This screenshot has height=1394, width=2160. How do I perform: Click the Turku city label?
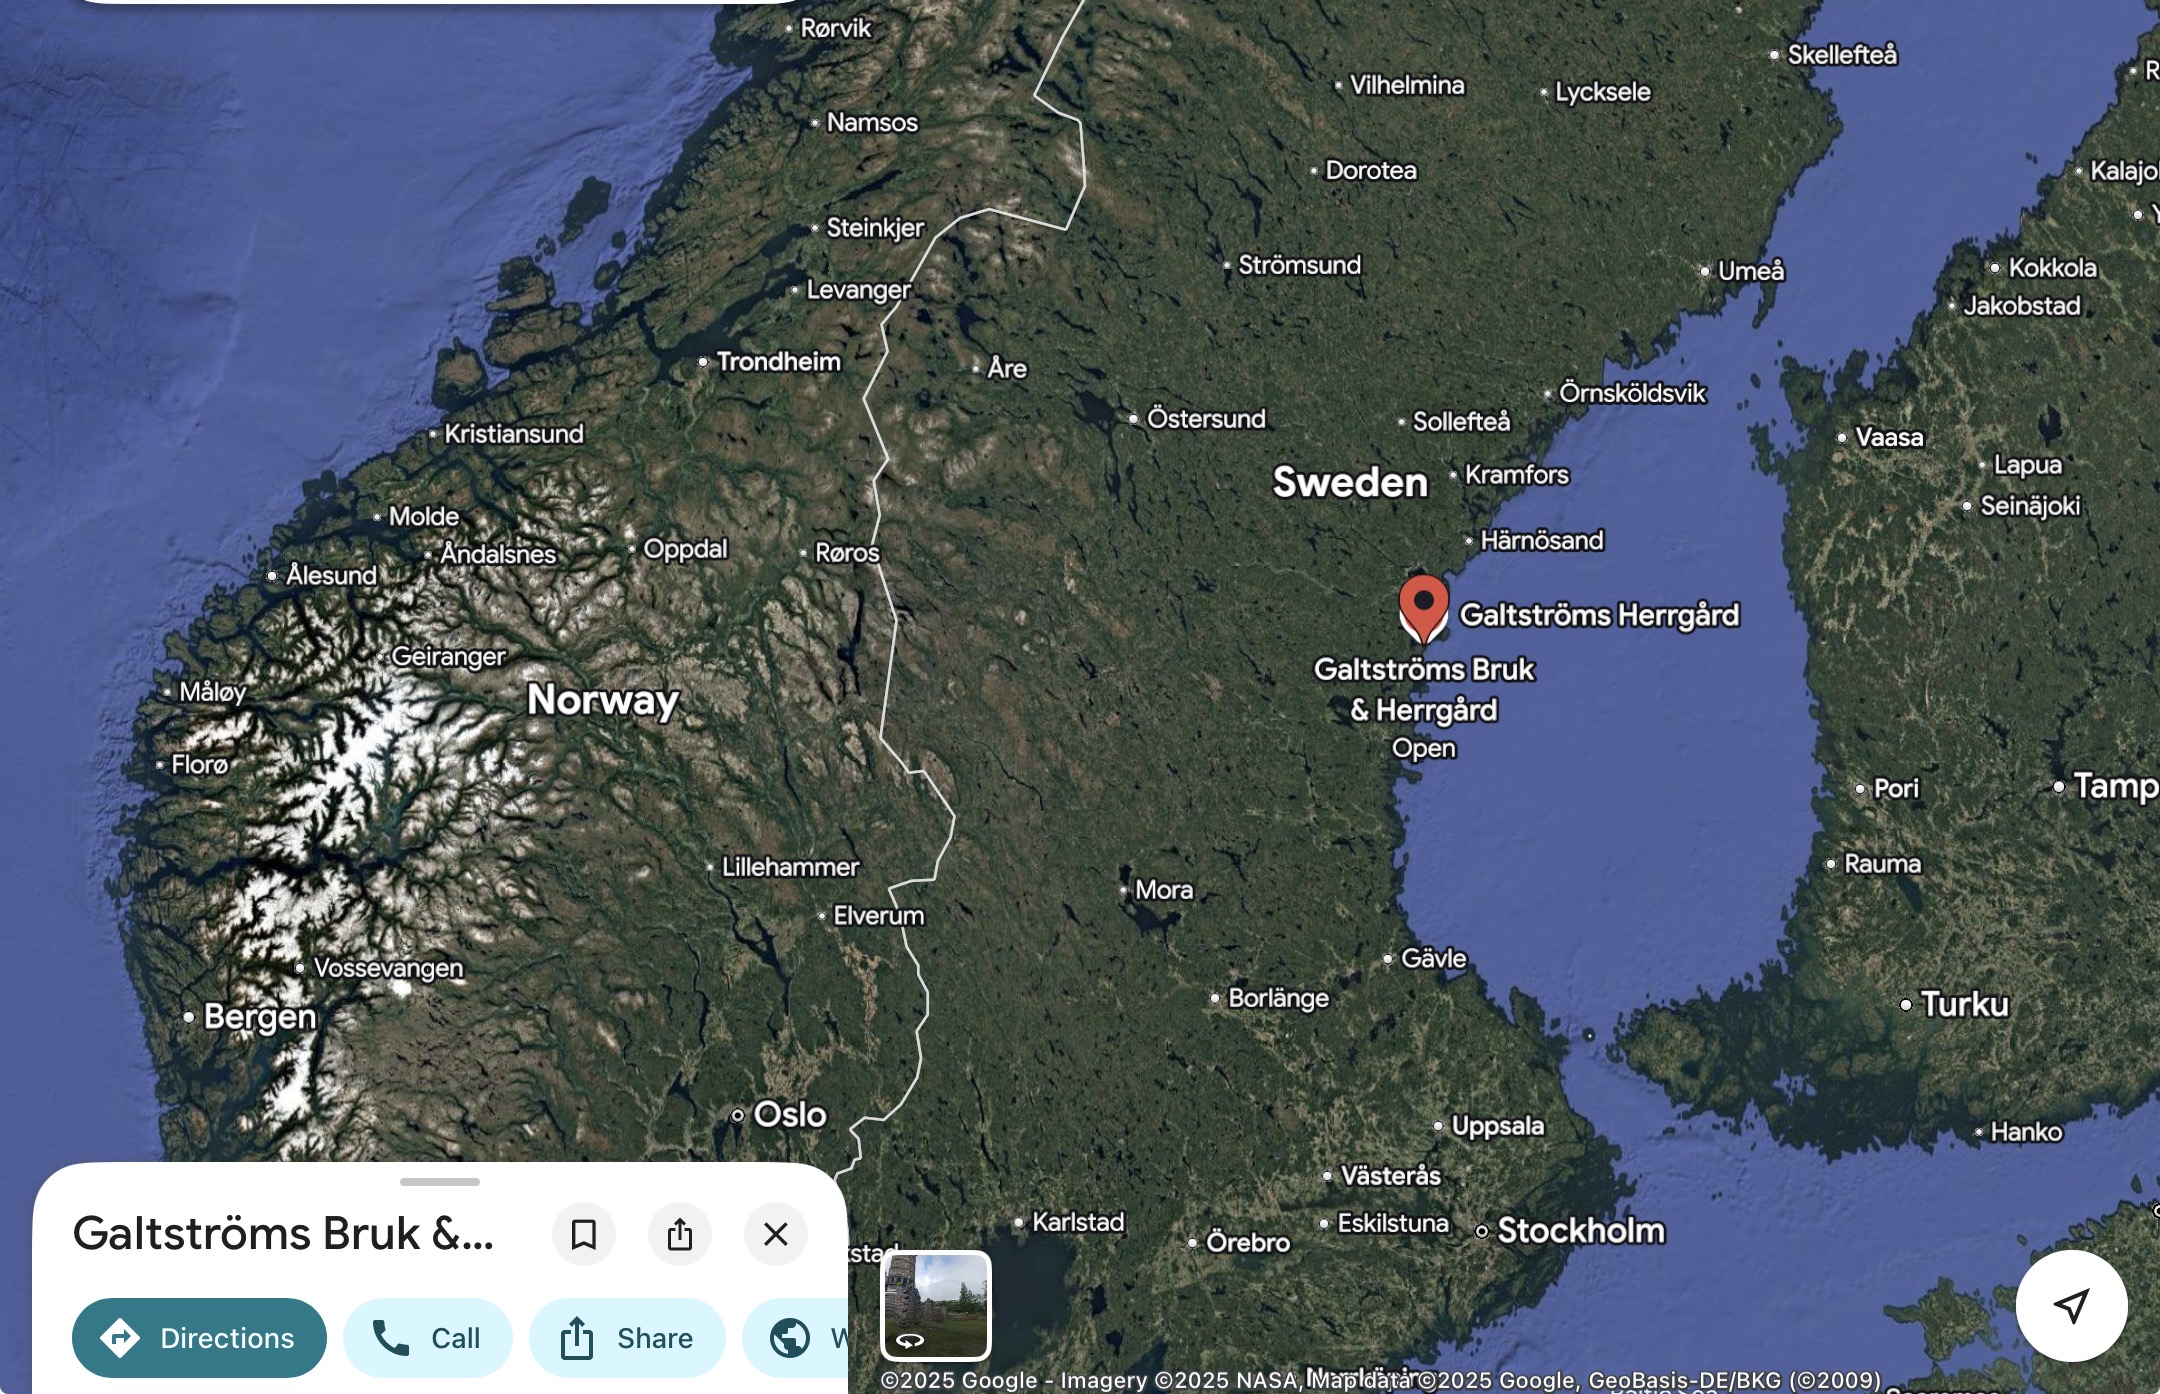coord(1964,1004)
